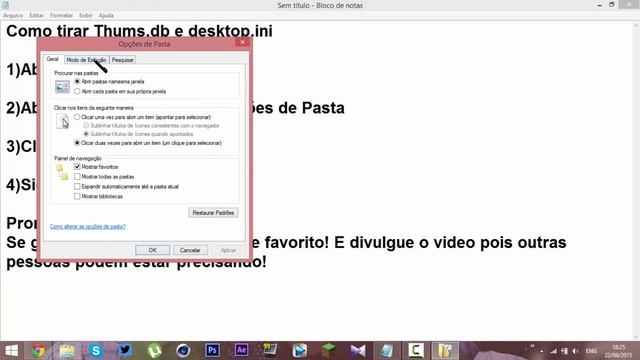Viewport: 640px width, 360px height.
Task: Switch to the Folder Options taskbar item
Action: (x=445, y=351)
